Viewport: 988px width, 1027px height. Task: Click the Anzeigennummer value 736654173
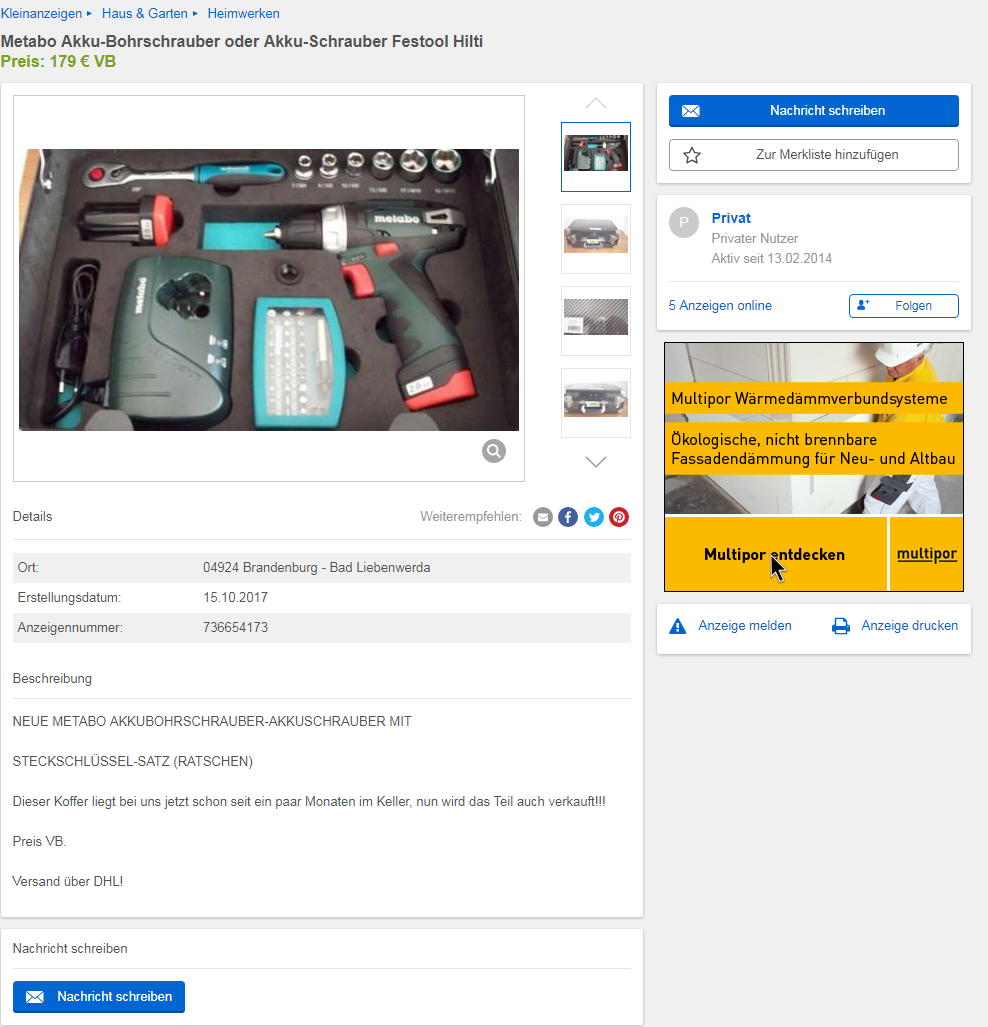click(x=235, y=627)
